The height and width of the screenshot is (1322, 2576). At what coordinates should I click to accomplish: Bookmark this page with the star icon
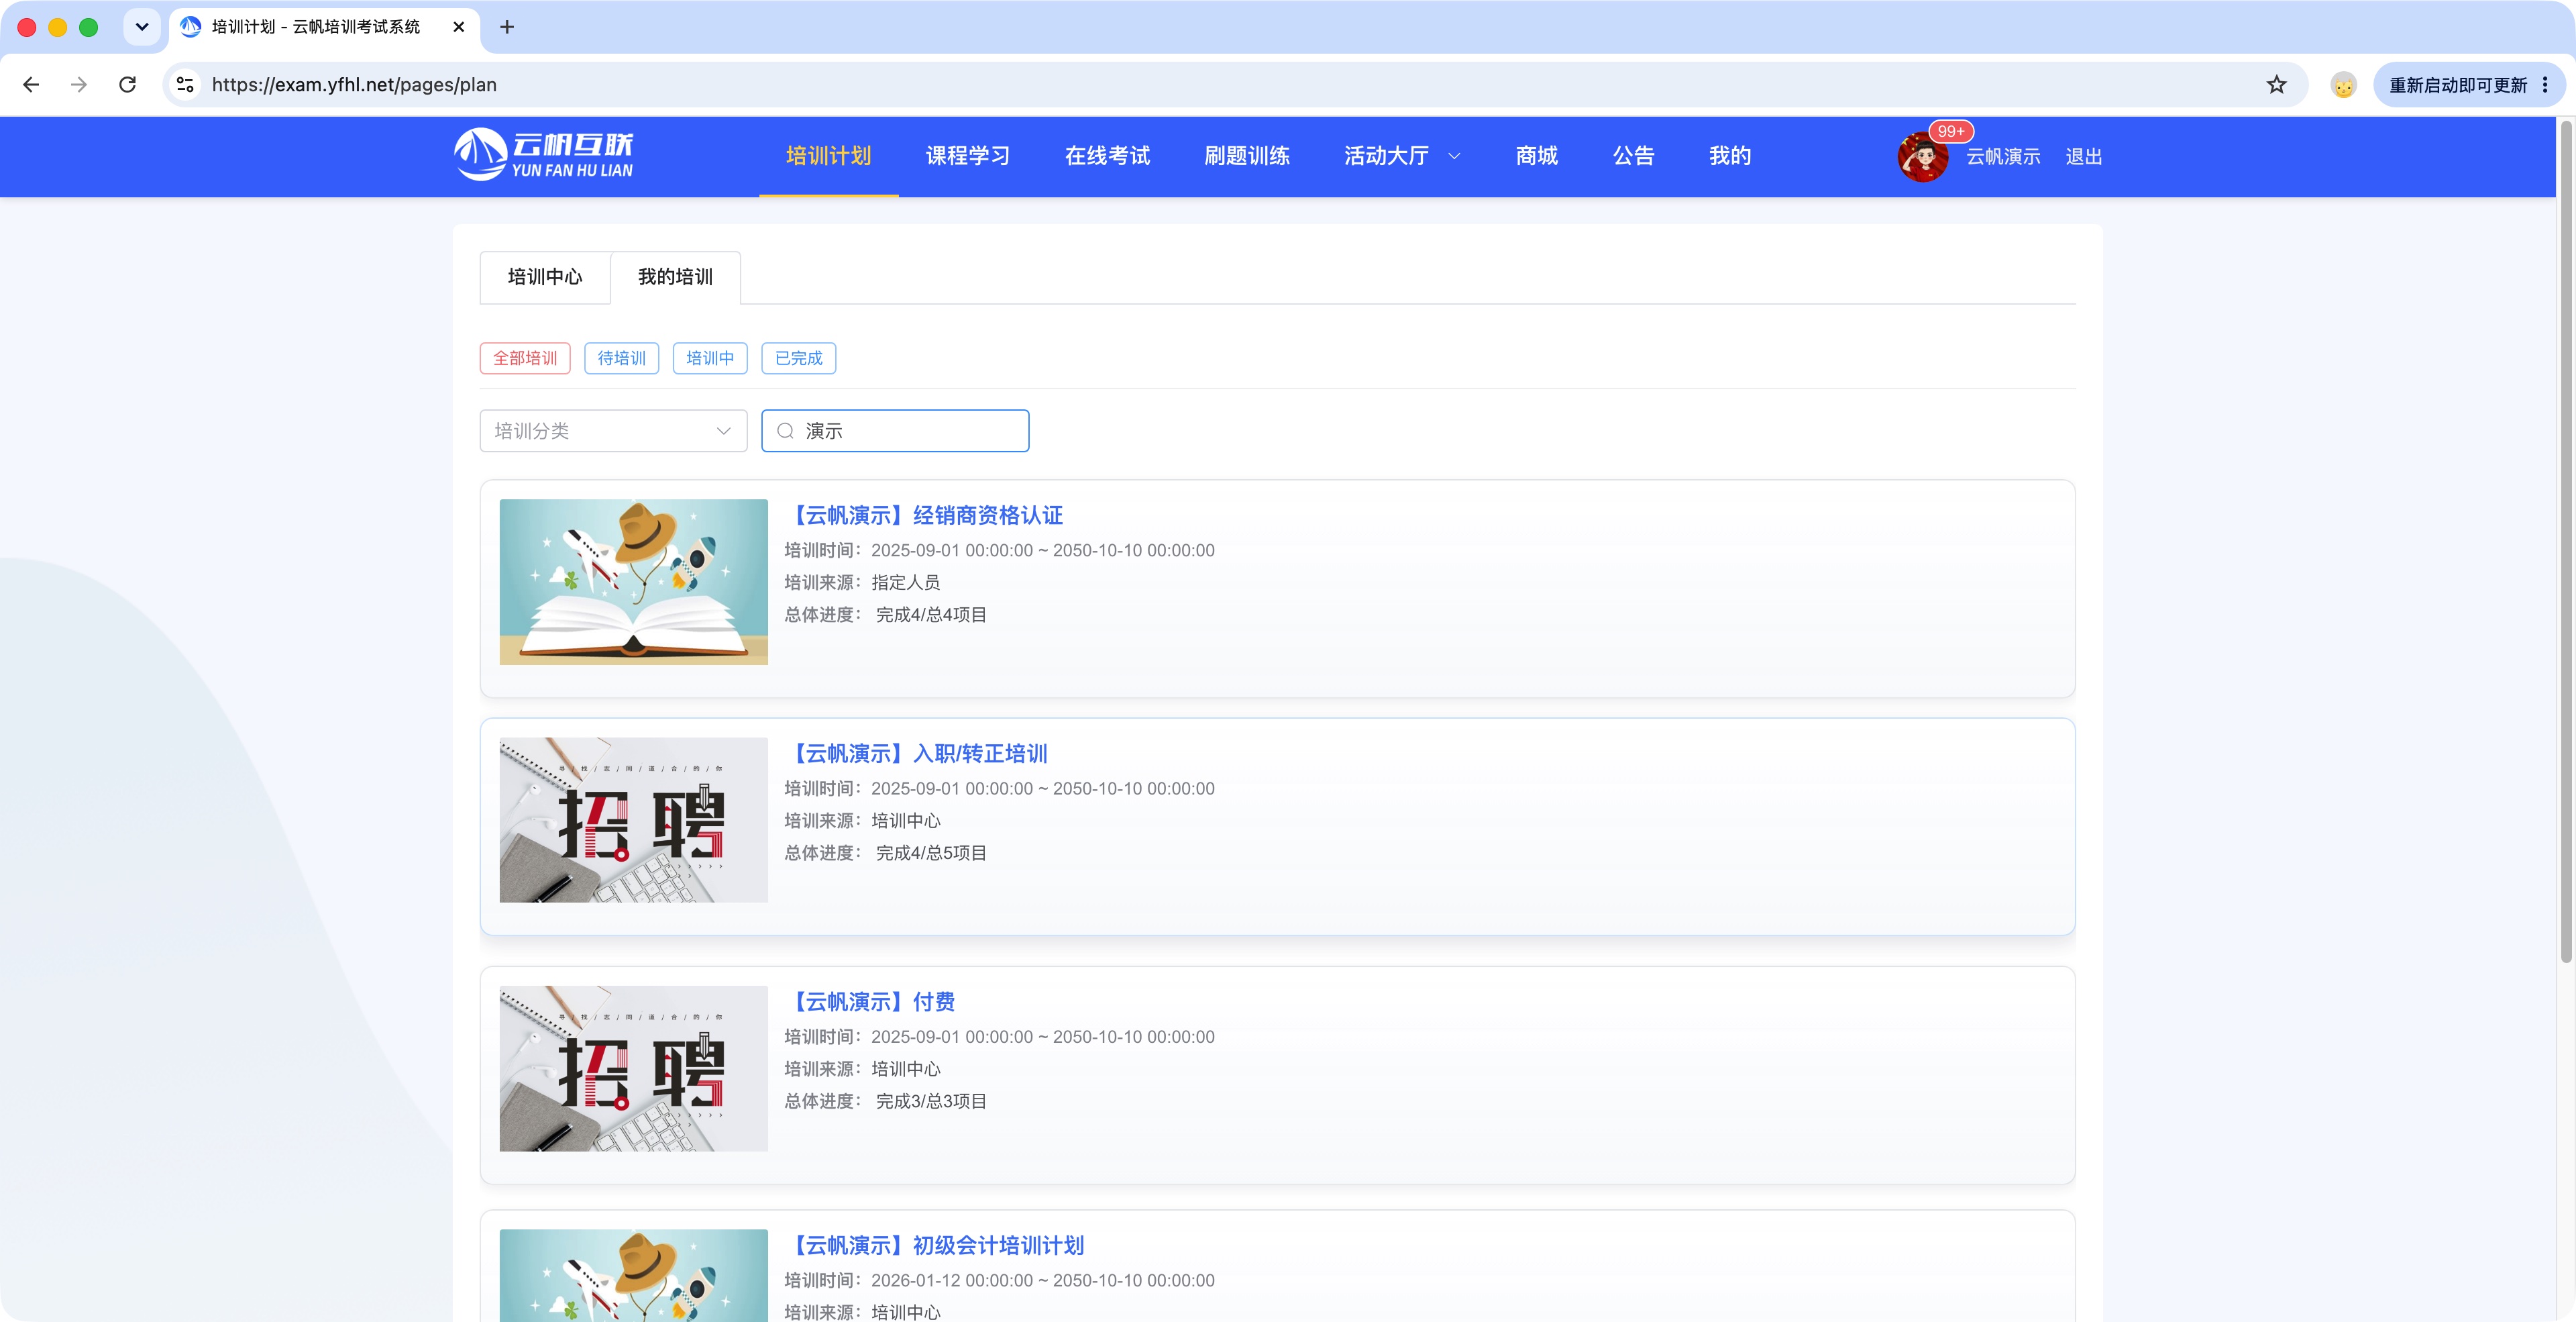tap(2277, 85)
